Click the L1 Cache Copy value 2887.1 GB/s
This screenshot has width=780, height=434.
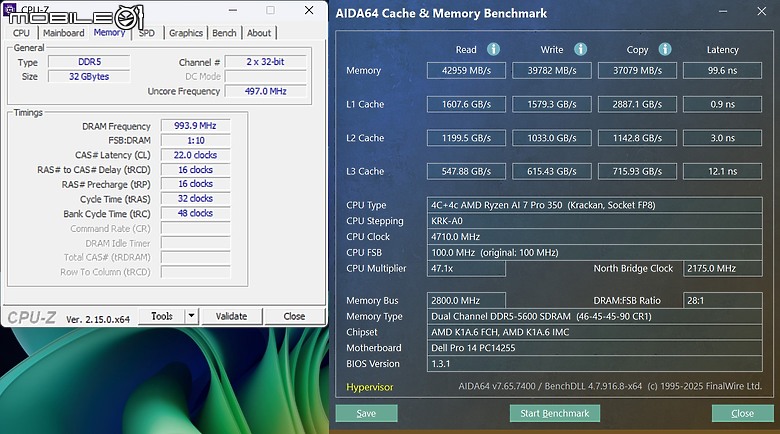point(637,105)
